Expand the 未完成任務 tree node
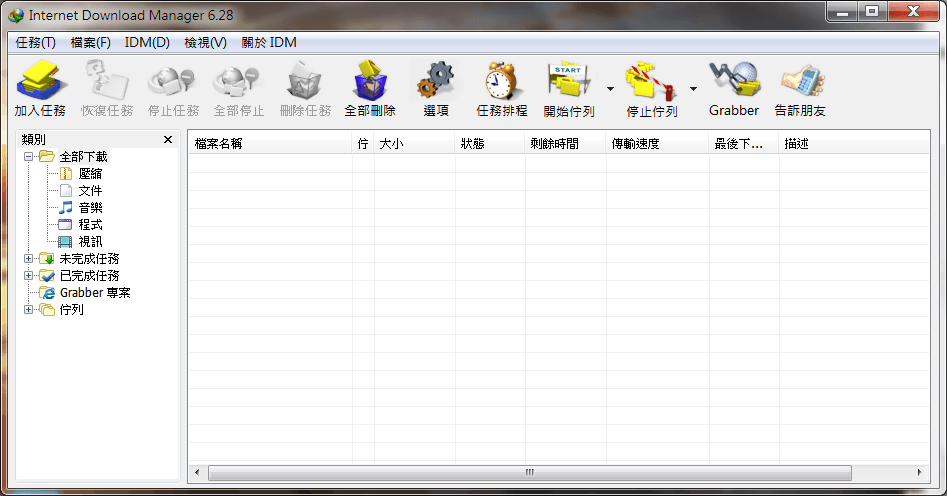 pos(28,259)
